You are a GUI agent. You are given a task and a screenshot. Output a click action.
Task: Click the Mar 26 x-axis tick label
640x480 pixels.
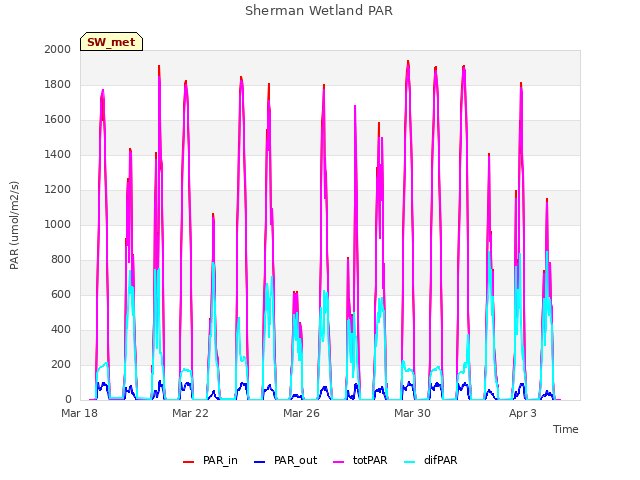pyautogui.click(x=301, y=413)
